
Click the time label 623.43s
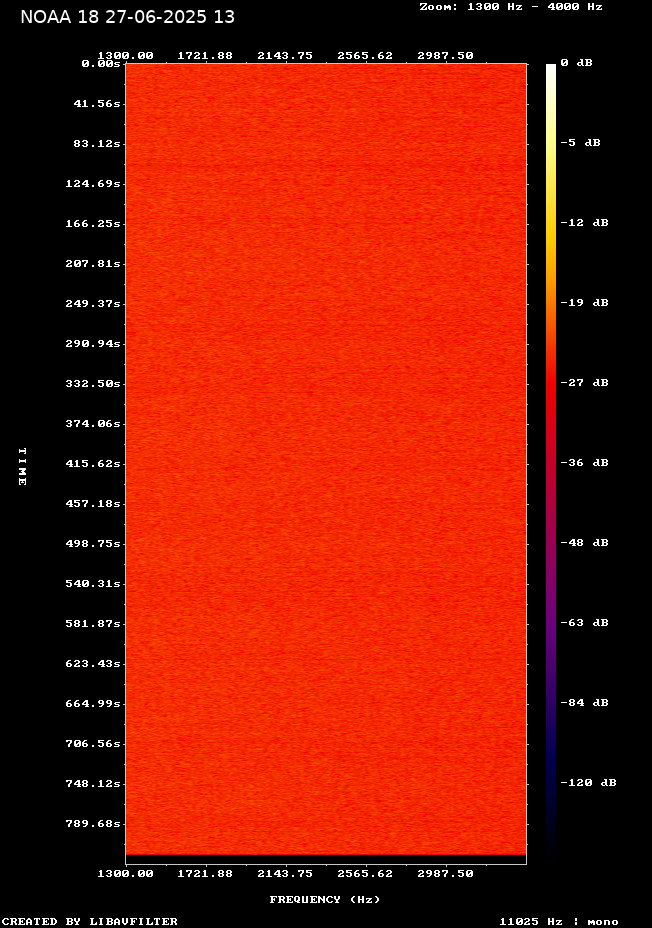pyautogui.click(x=93, y=664)
